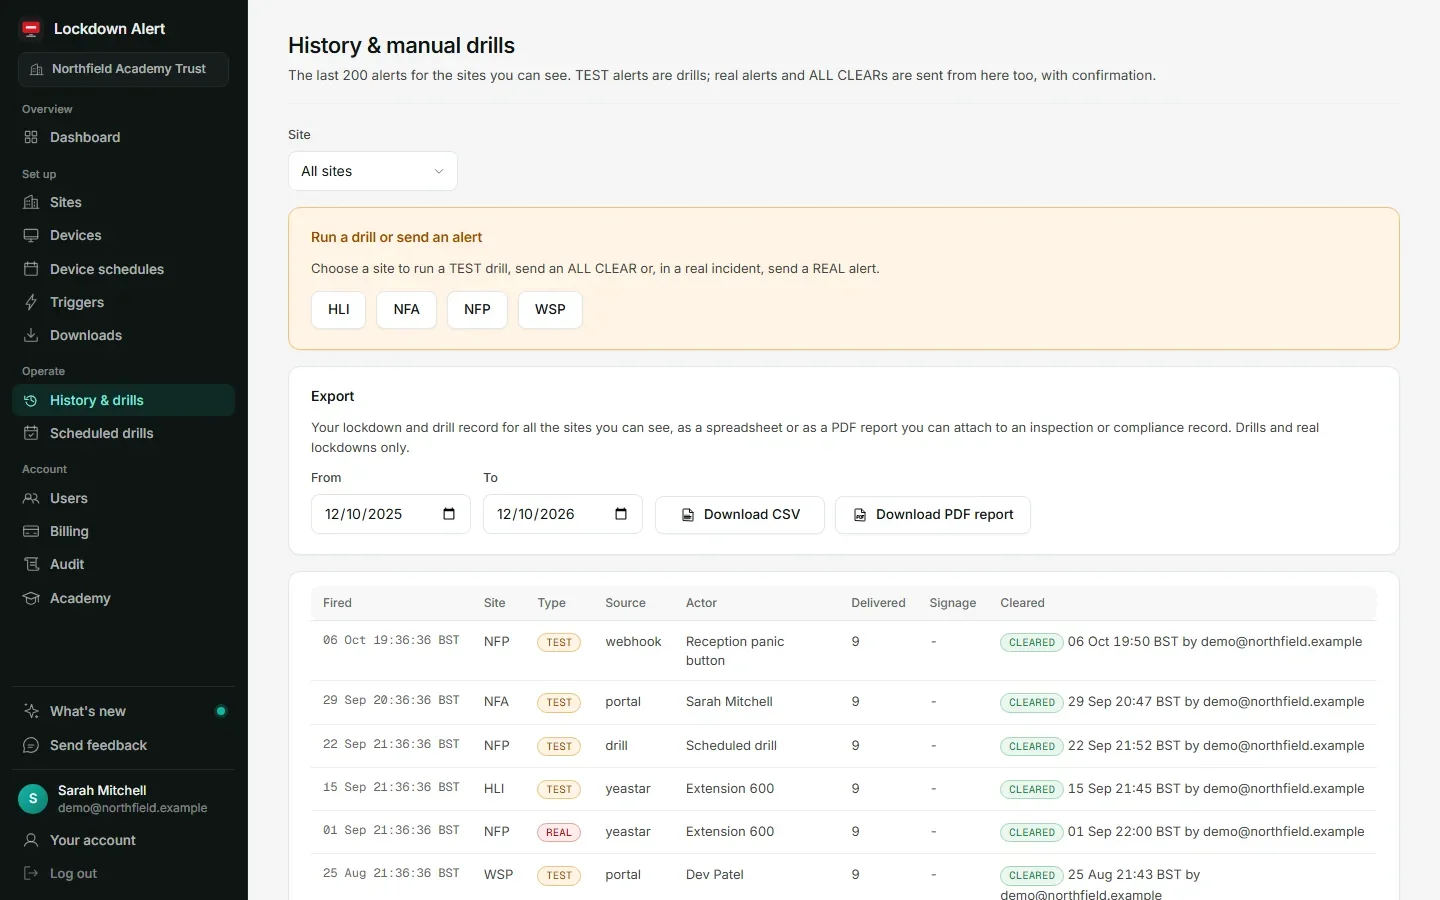
Task: Click the From date field 12/10/2025
Action: pyautogui.click(x=391, y=514)
